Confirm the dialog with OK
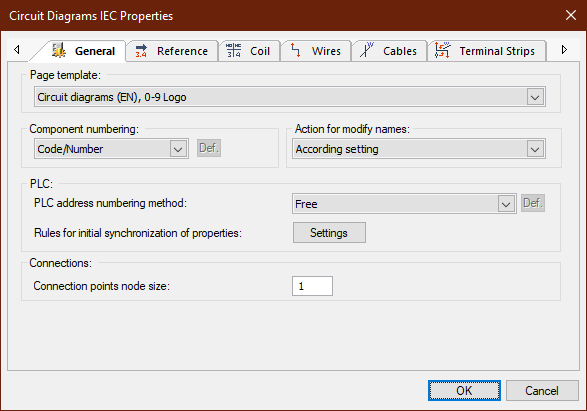The width and height of the screenshot is (587, 411). pyautogui.click(x=464, y=391)
